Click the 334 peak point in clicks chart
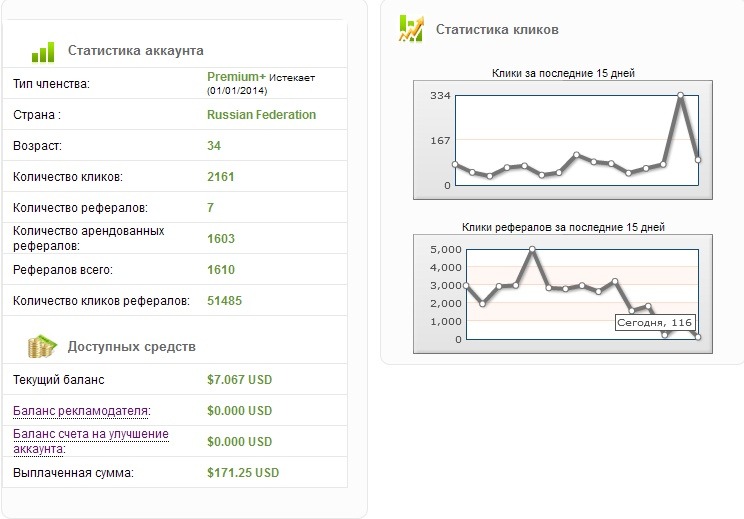The image size is (744, 519). pos(680,95)
